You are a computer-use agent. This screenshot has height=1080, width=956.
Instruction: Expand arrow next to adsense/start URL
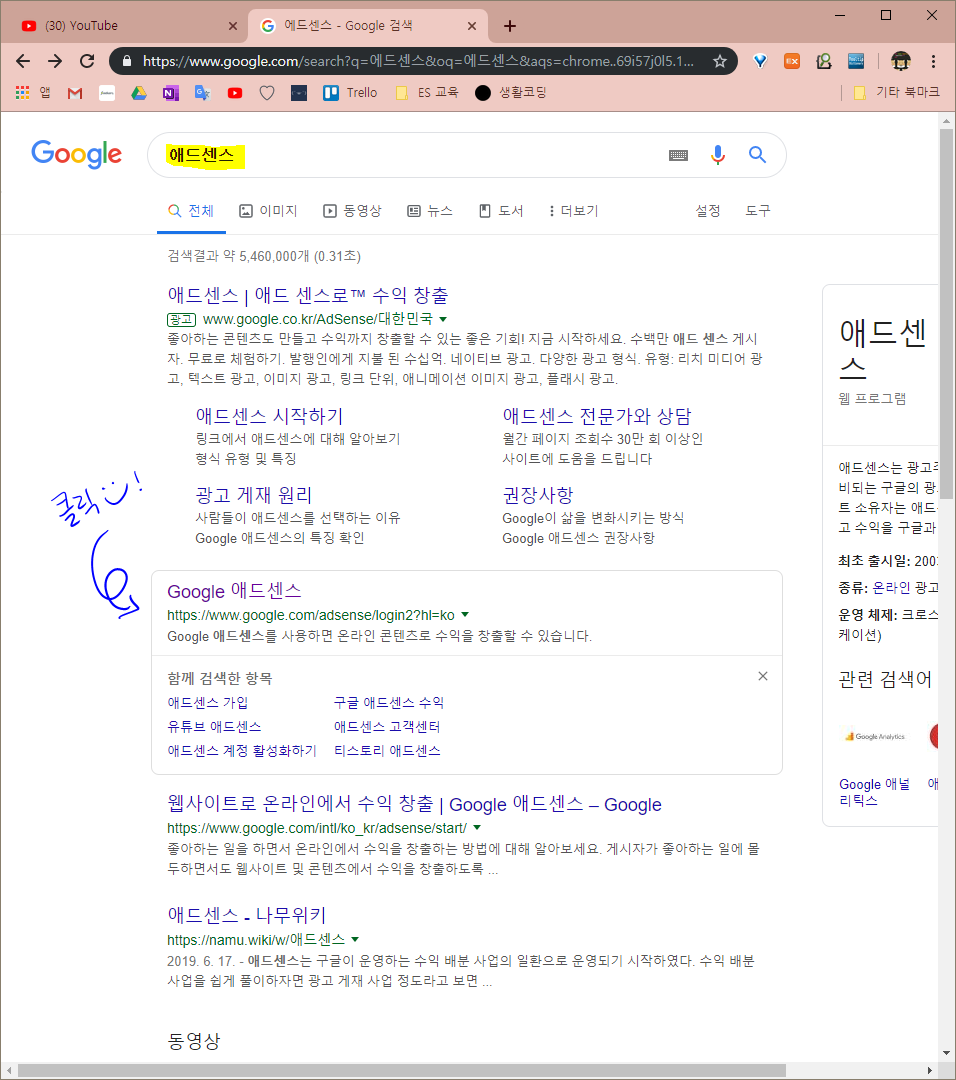[x=477, y=827]
